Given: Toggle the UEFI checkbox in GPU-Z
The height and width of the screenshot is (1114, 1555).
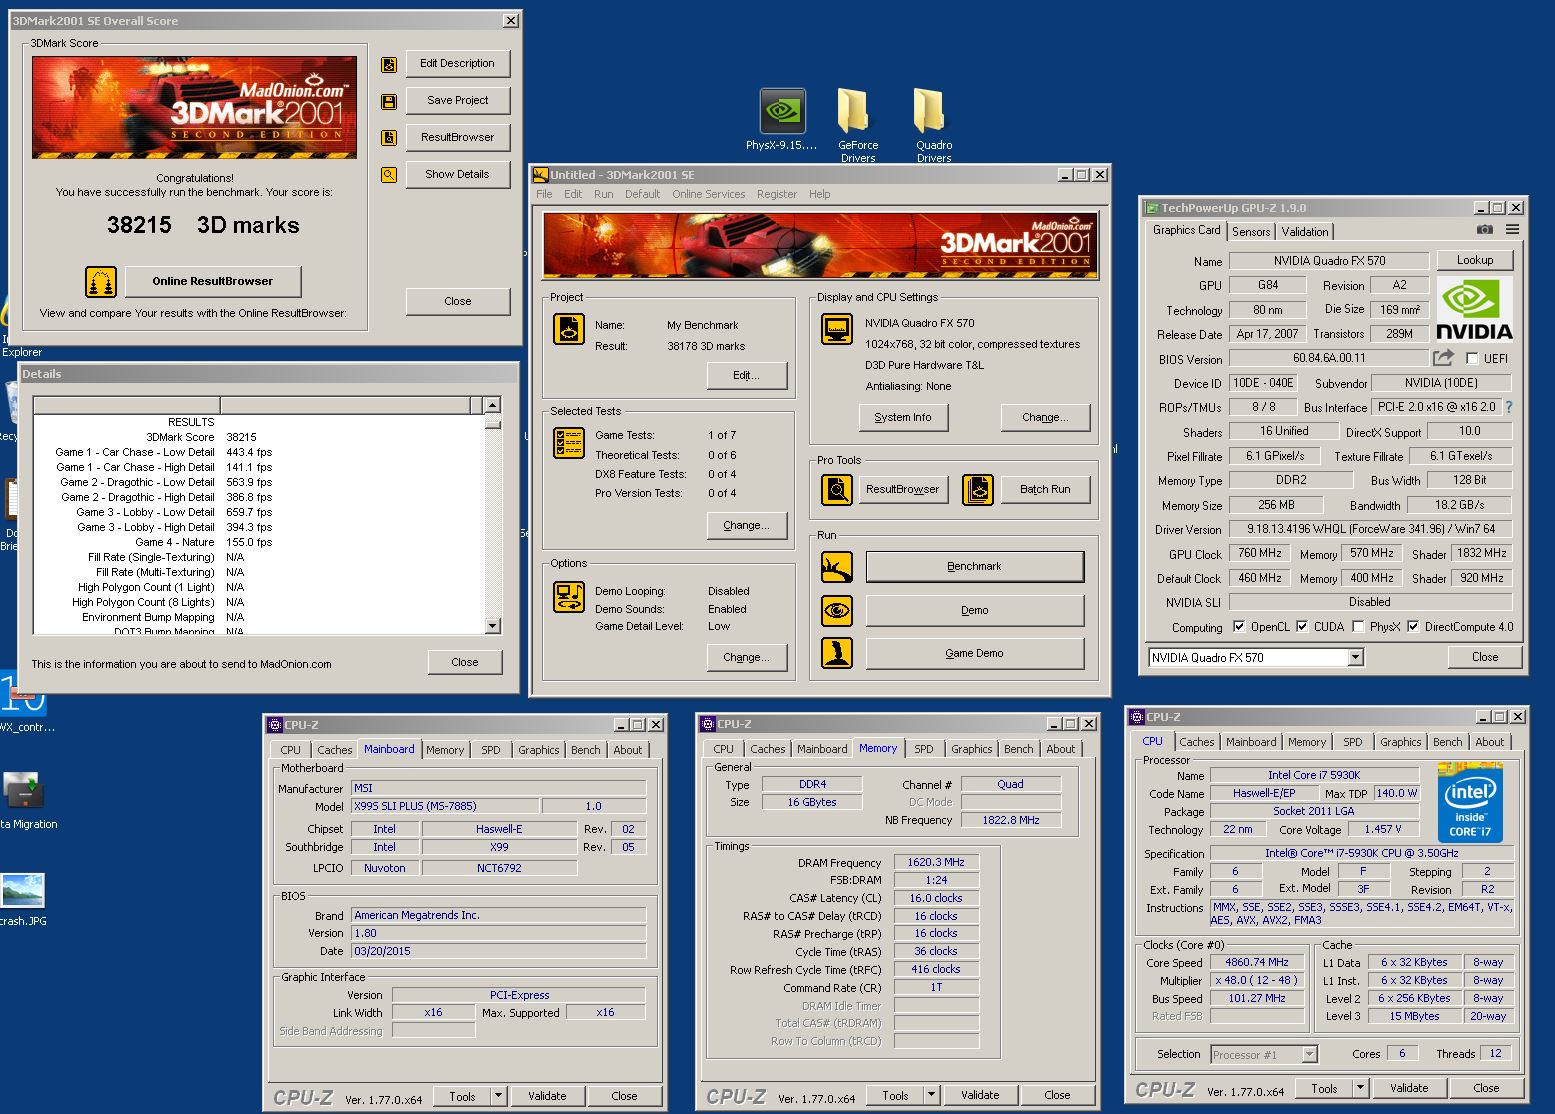Looking at the screenshot, I should coord(1472,359).
